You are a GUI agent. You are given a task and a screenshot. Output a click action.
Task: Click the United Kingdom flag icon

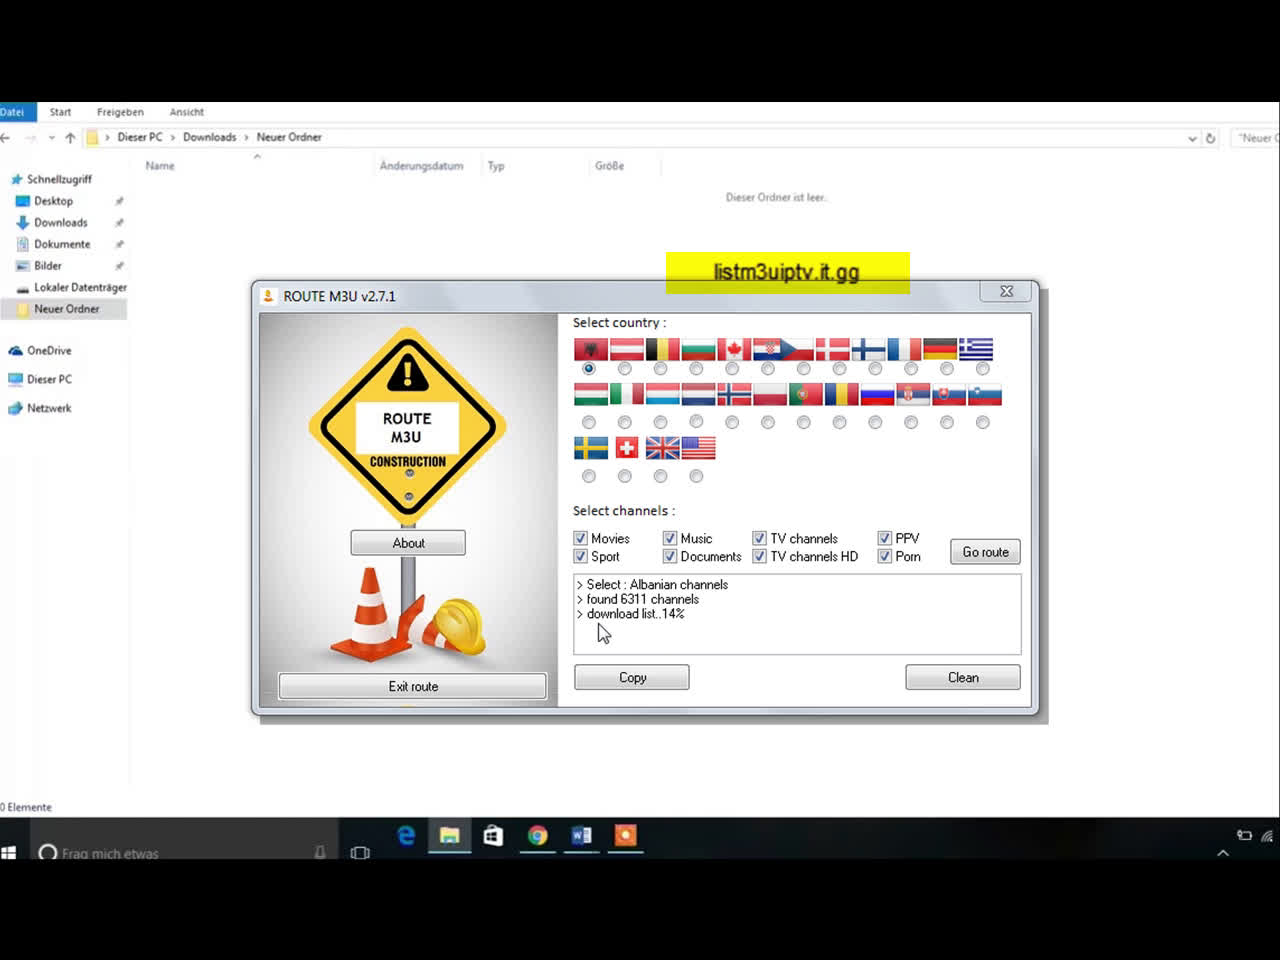click(x=662, y=448)
